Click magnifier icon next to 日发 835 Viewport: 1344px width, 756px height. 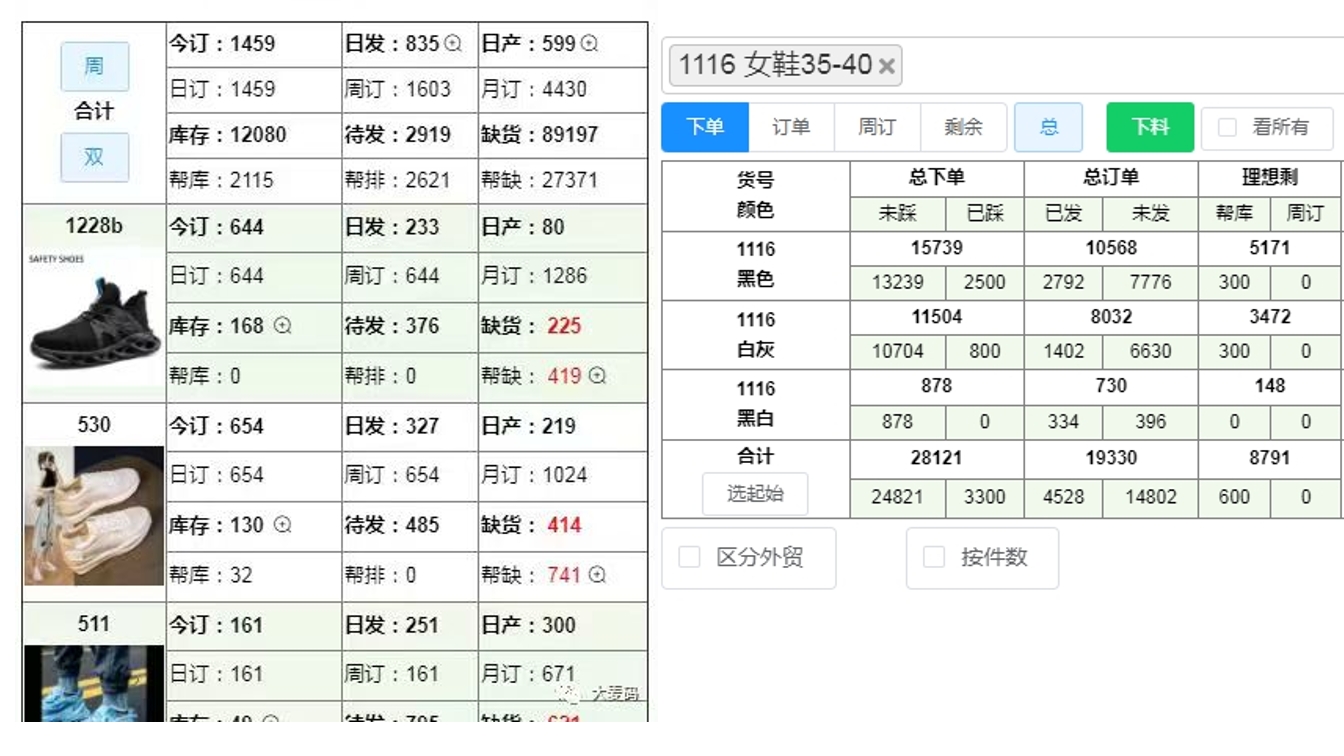(453, 44)
